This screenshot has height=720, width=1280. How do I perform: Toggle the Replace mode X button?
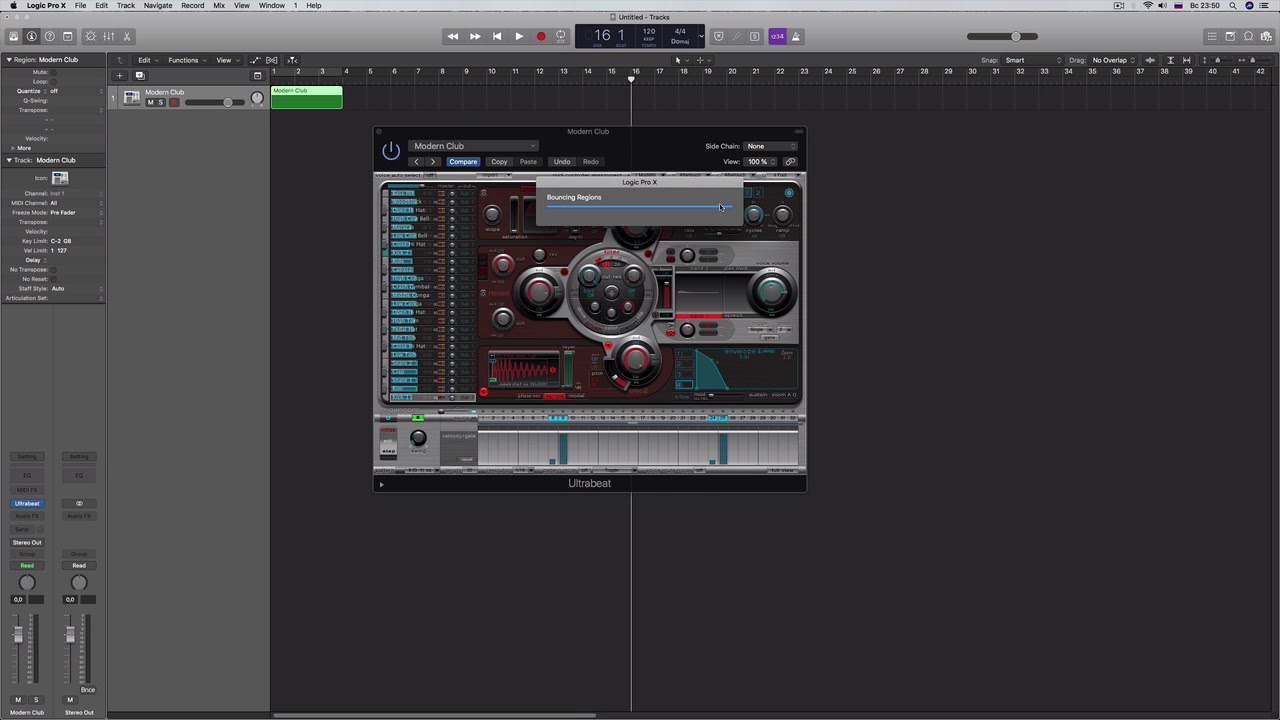point(718,37)
